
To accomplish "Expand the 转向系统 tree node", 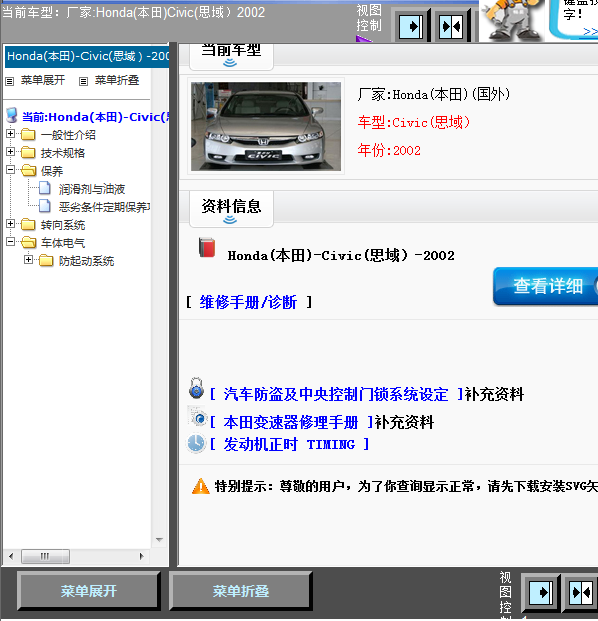I will point(11,224).
